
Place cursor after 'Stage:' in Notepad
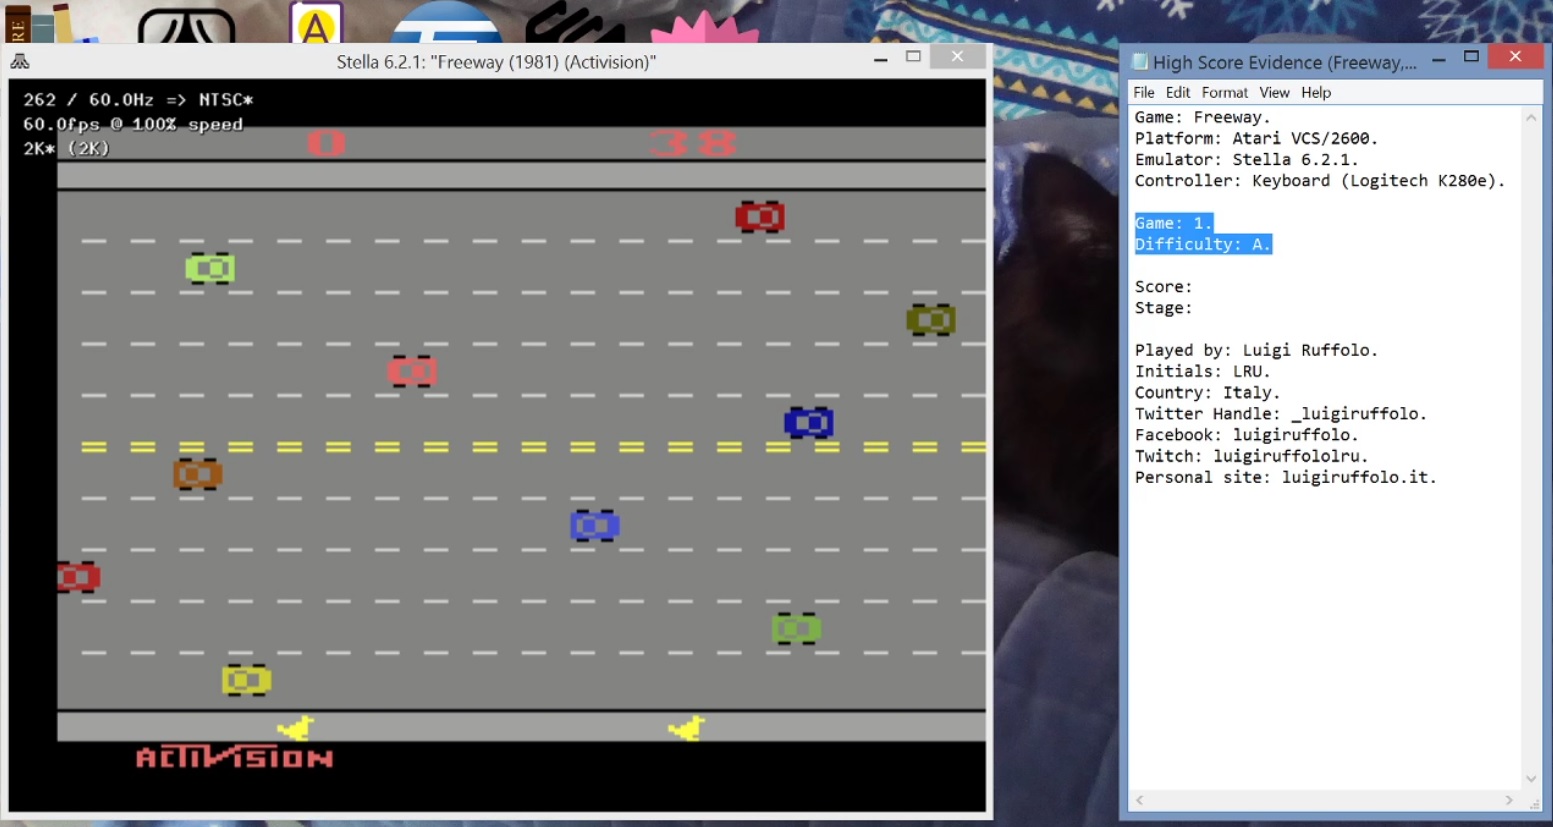pyautogui.click(x=1195, y=308)
